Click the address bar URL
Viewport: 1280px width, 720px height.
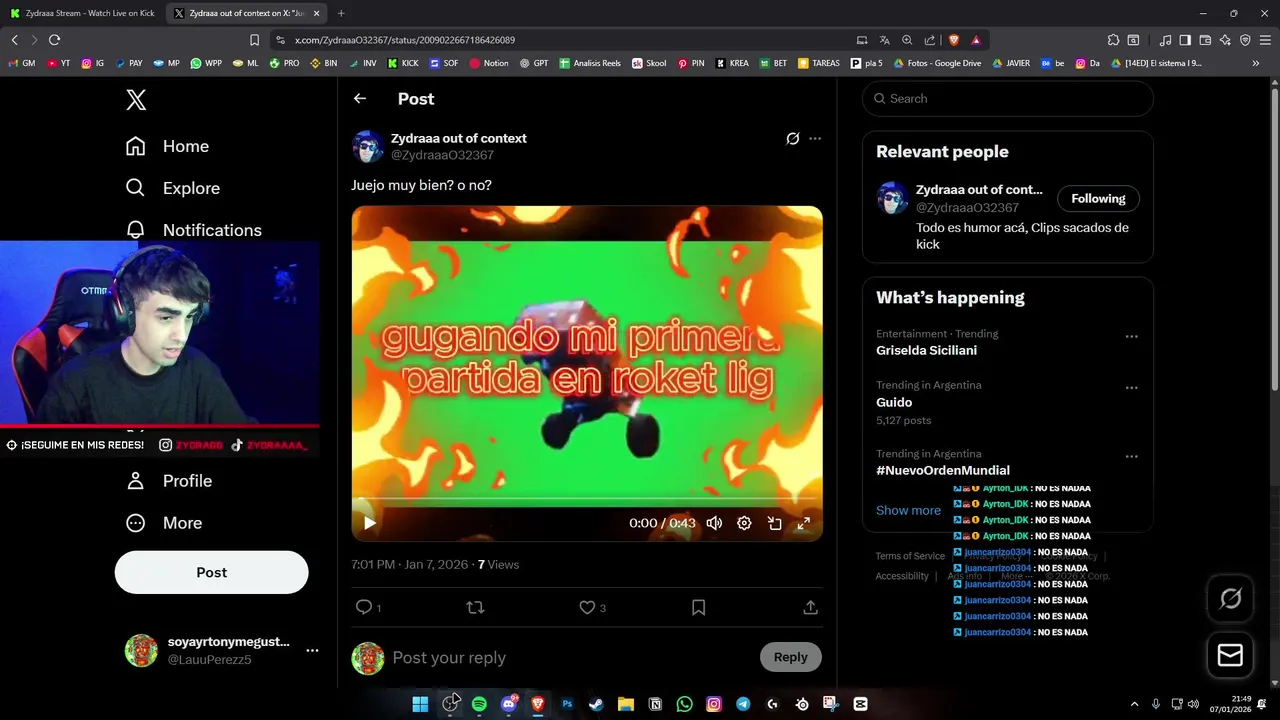405,40
